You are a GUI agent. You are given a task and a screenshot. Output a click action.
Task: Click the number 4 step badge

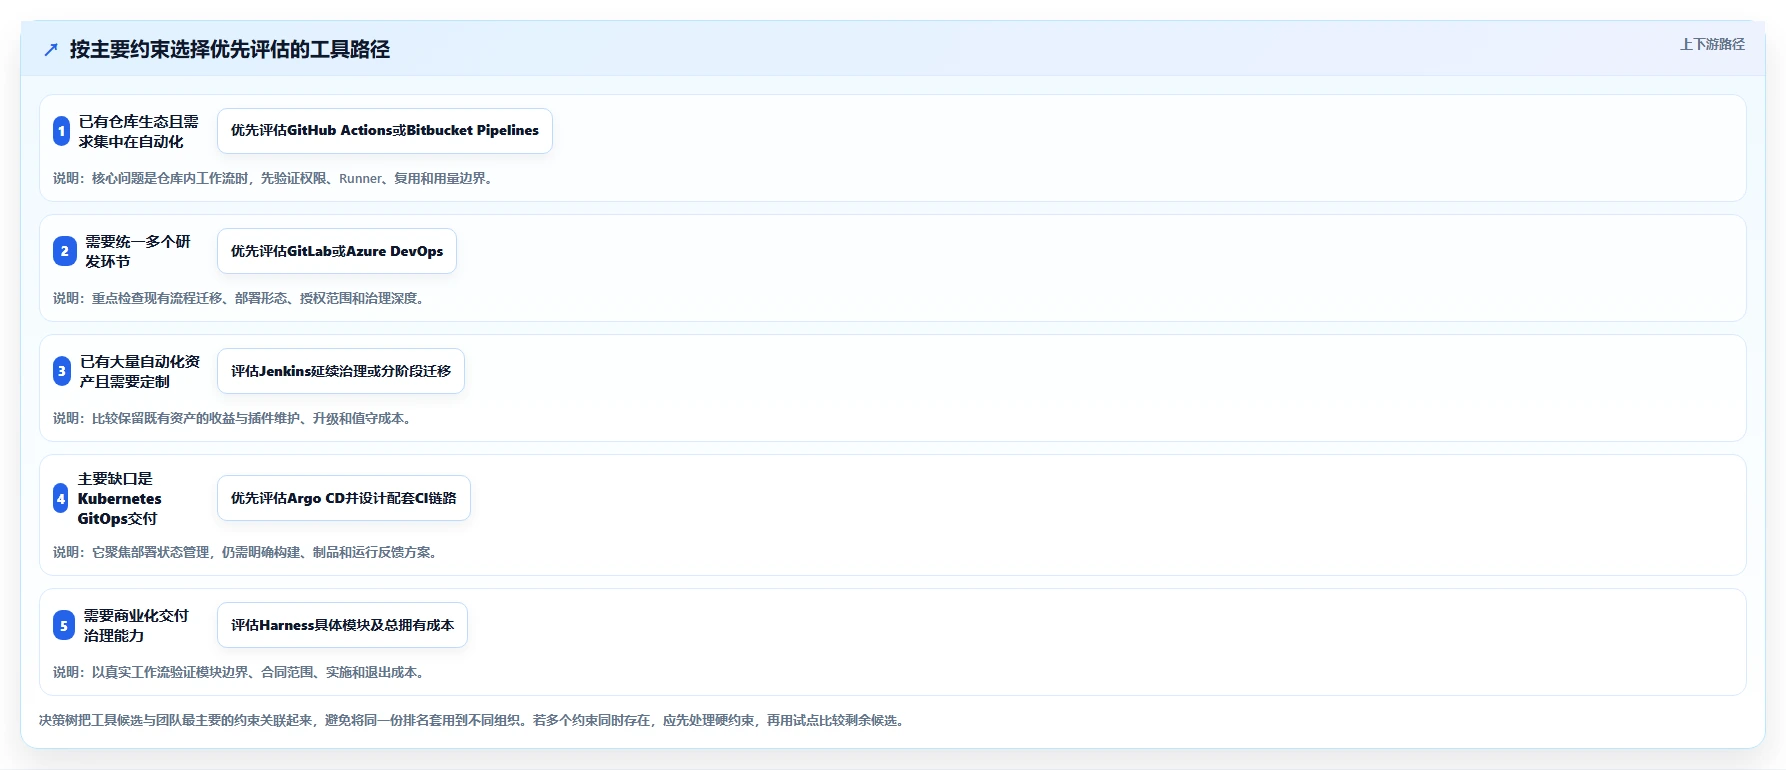(61, 498)
